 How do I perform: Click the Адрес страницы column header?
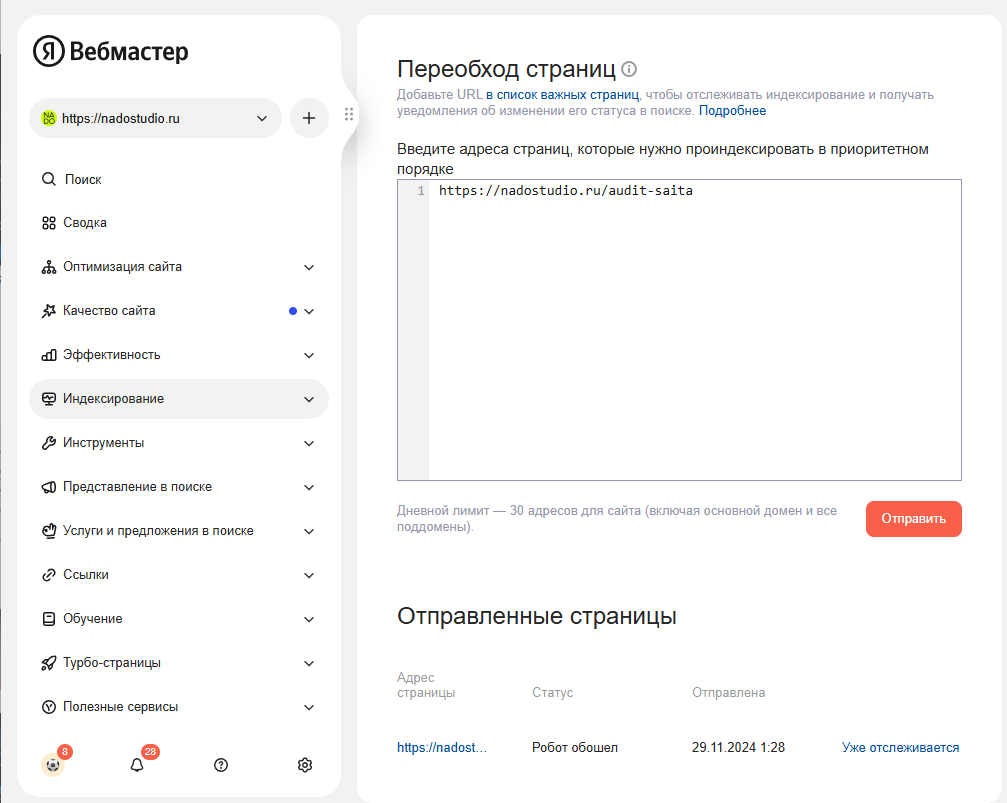pos(426,685)
